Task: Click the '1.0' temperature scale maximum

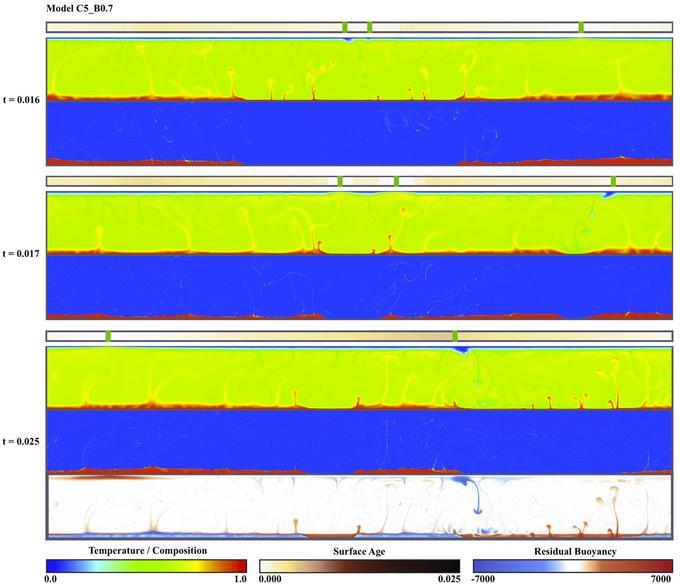Action: (240, 579)
